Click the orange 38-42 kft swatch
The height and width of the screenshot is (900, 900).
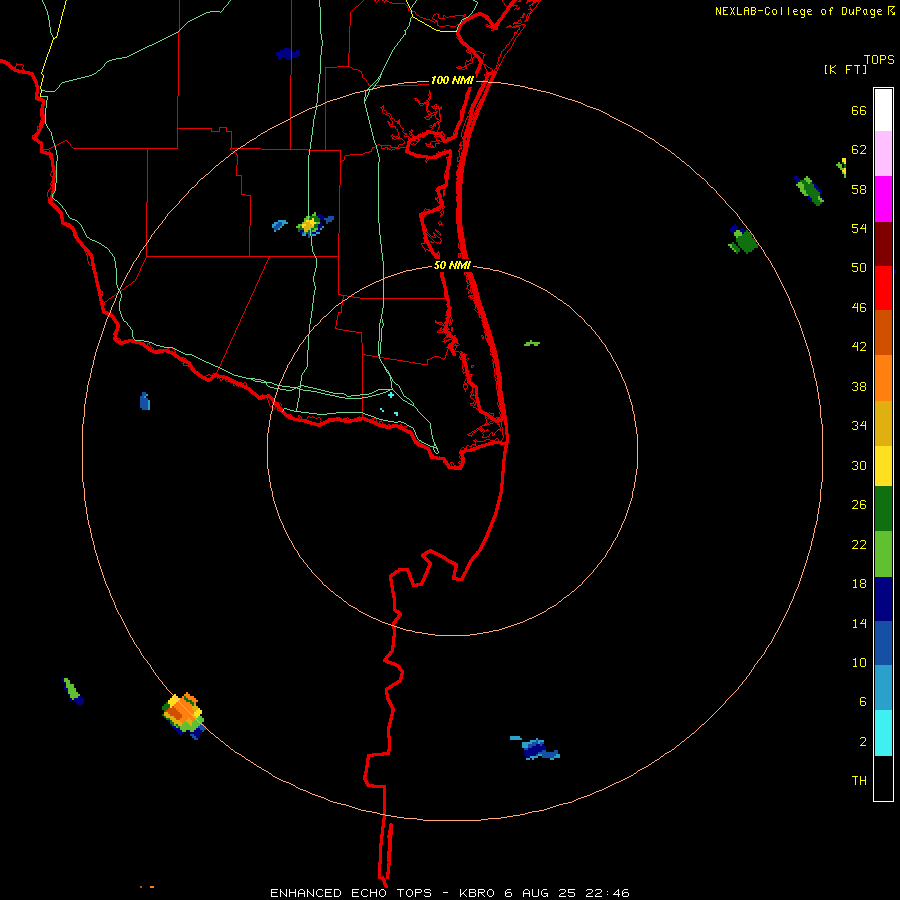(883, 378)
